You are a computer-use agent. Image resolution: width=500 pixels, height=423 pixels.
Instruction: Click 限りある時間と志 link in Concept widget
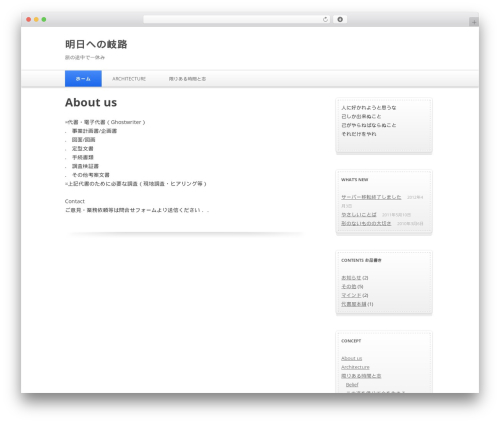click(x=361, y=376)
